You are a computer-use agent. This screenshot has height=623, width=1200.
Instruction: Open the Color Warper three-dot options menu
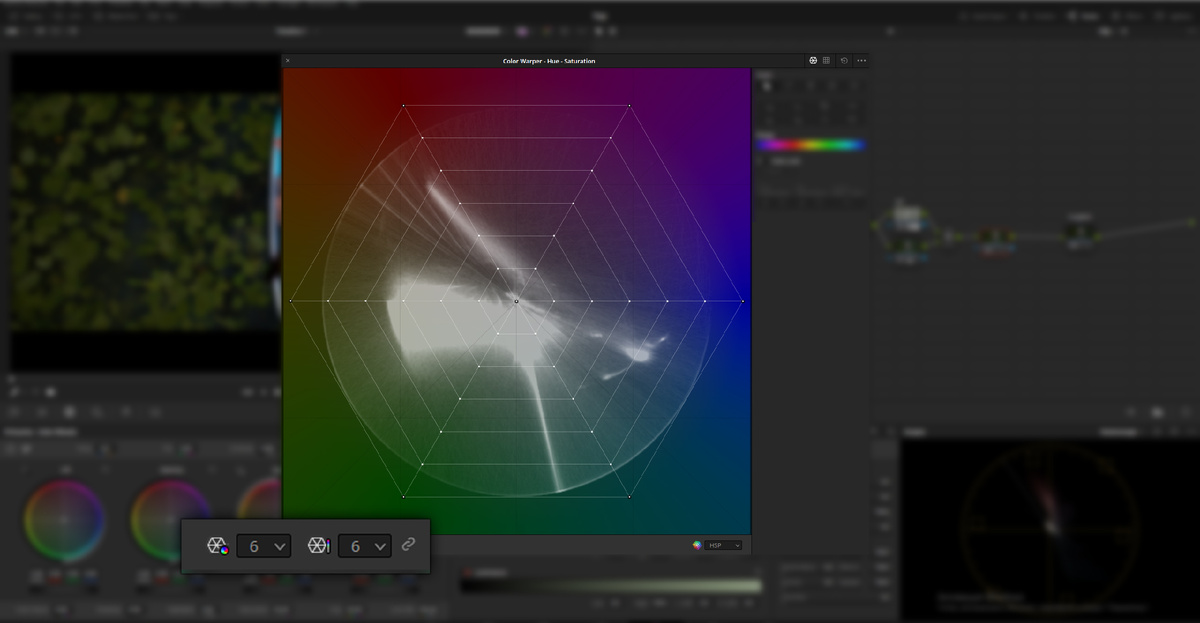(x=861, y=61)
